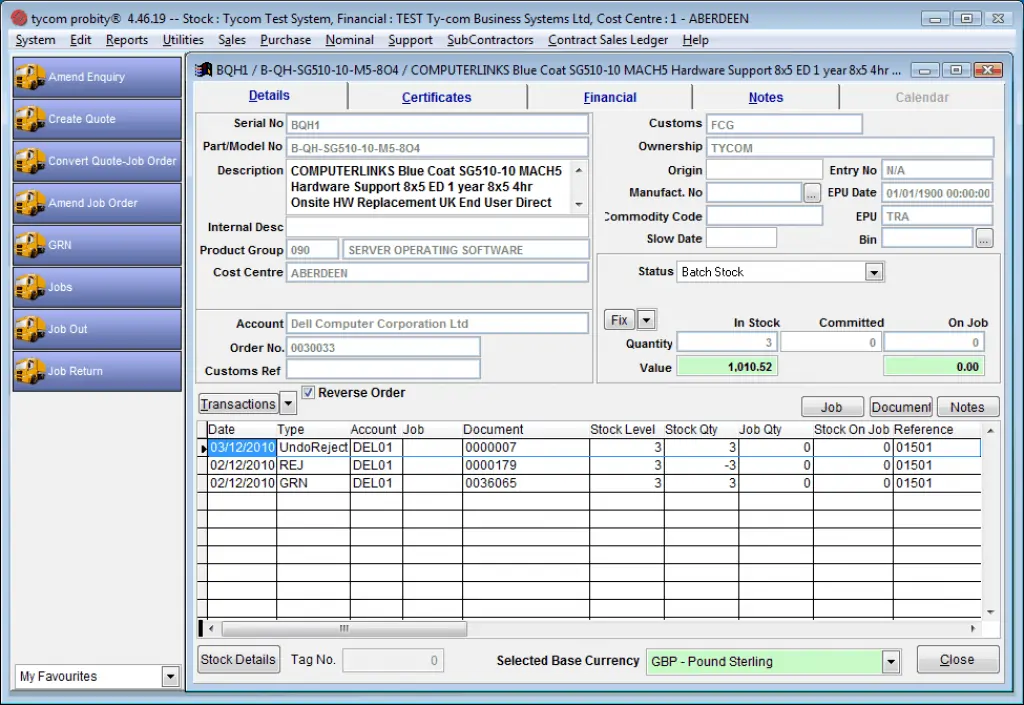Click in the Origin field
This screenshot has height=705, width=1024.
(x=764, y=170)
